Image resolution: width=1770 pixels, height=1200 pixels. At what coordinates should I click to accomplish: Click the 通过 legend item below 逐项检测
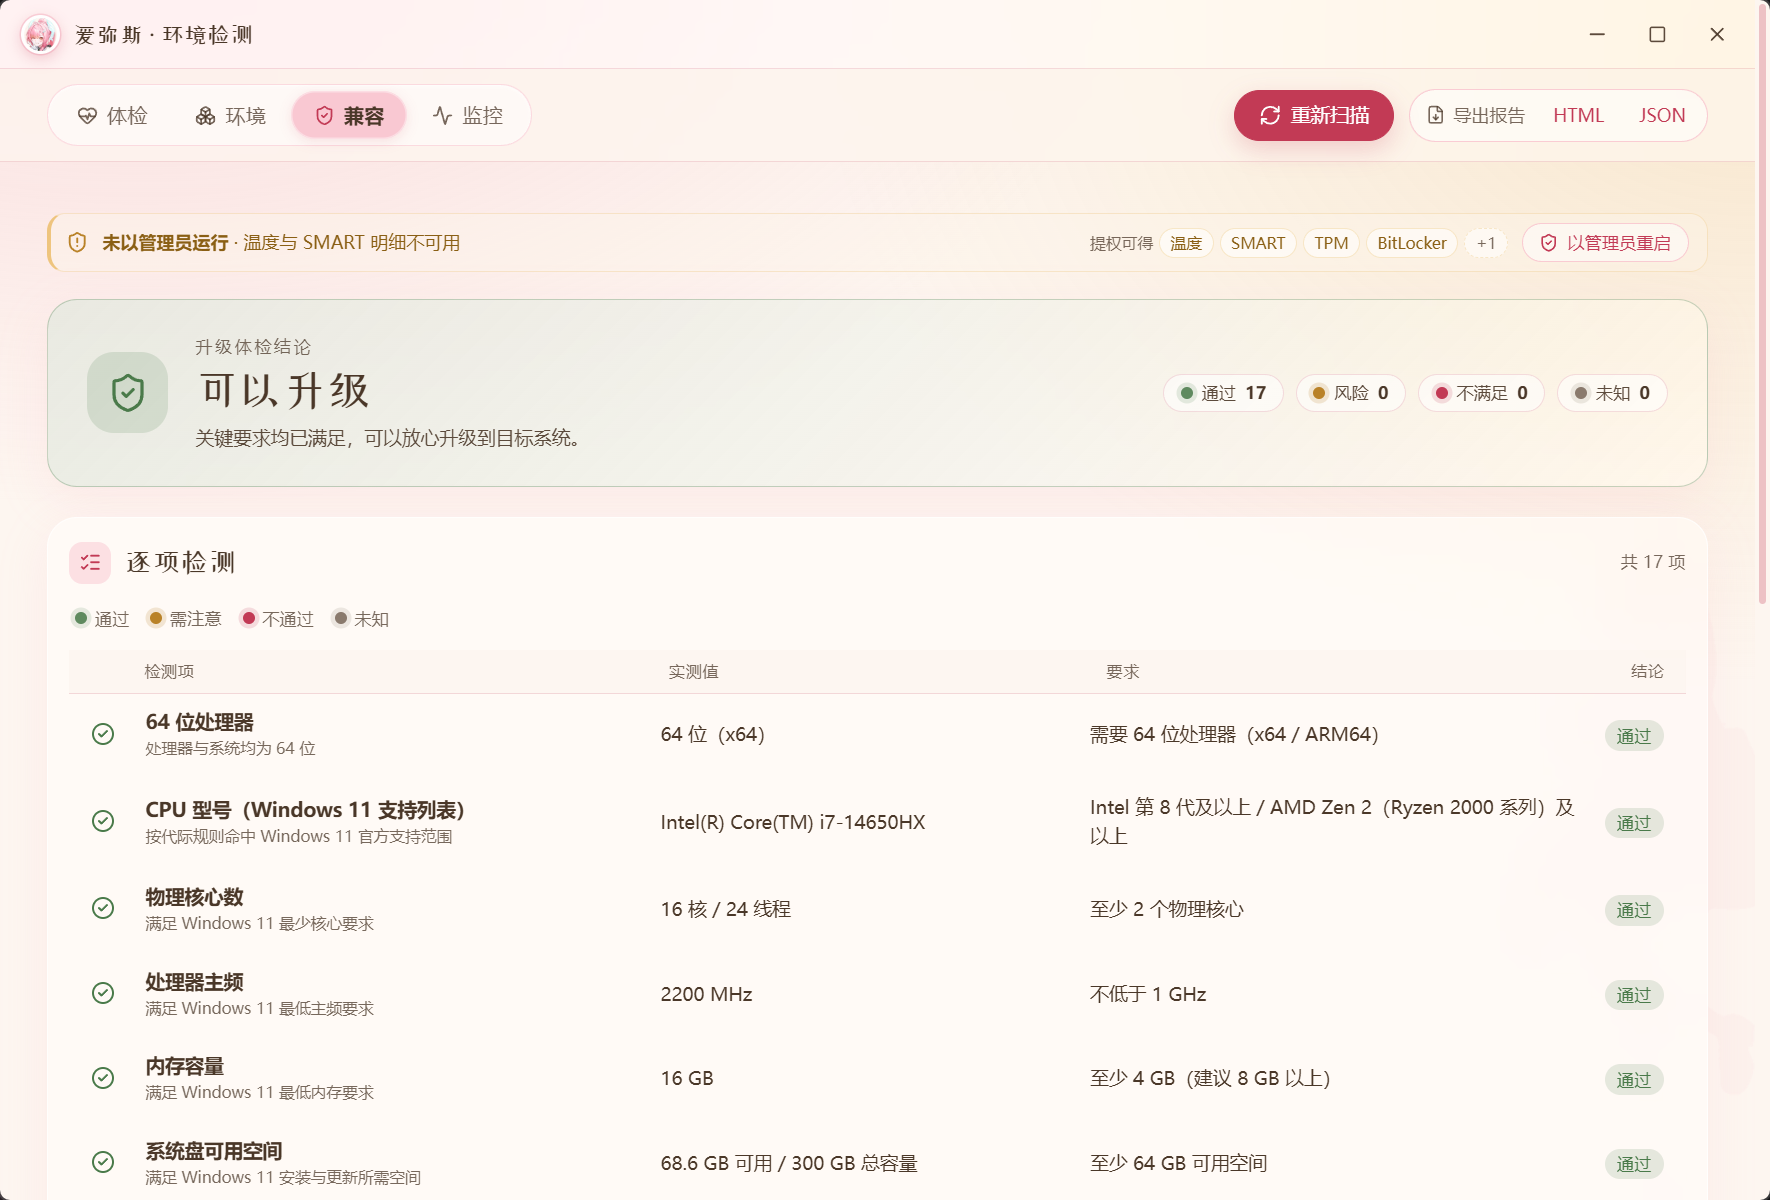coord(101,619)
